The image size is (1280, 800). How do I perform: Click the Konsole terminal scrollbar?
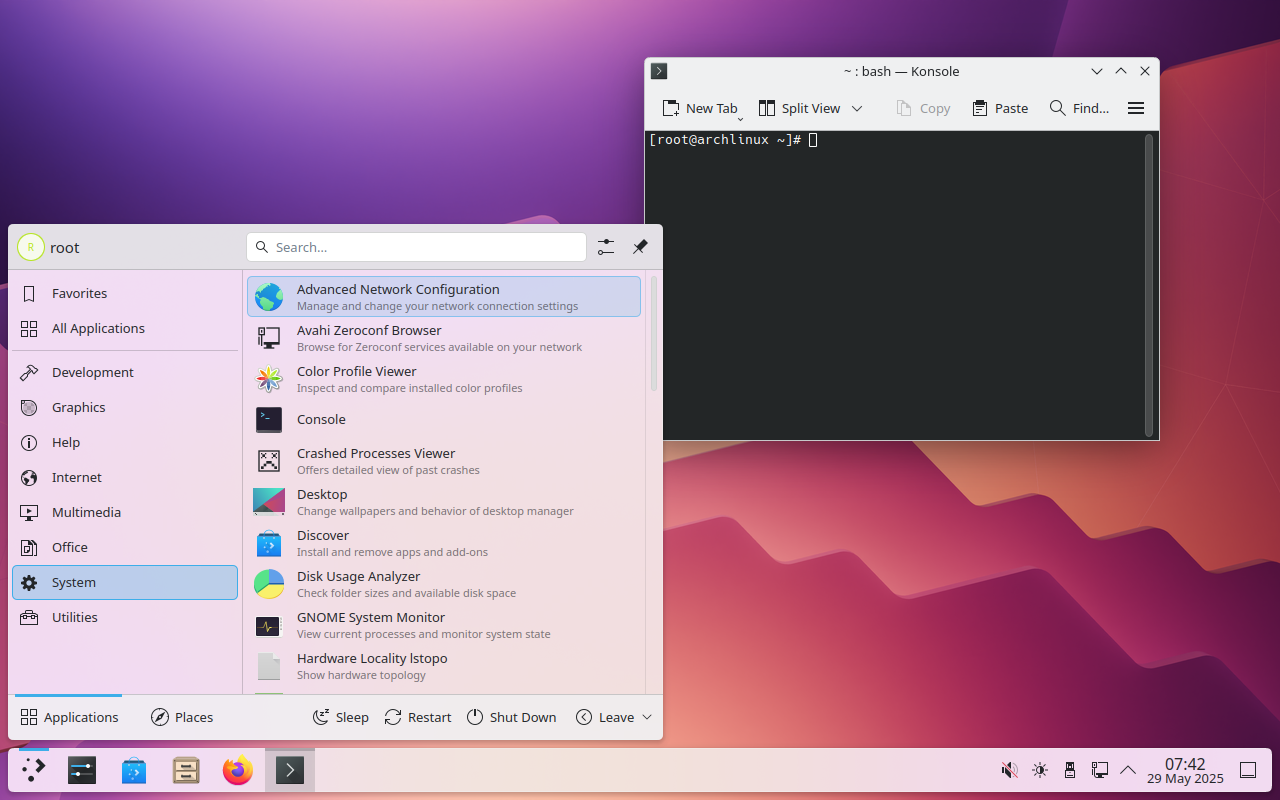[x=1149, y=285]
